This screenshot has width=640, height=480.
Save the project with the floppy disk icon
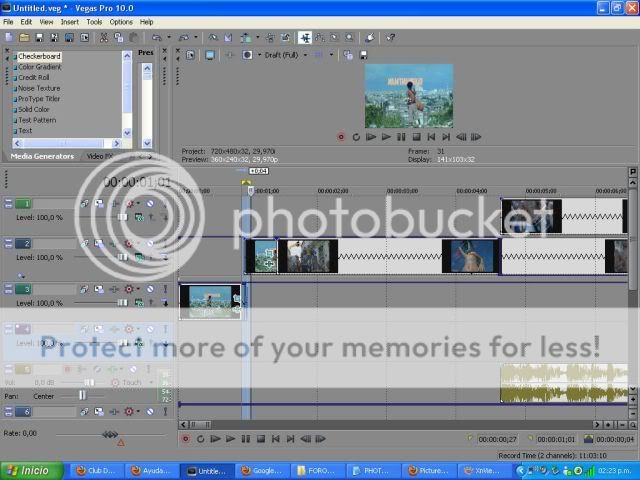(x=39, y=38)
